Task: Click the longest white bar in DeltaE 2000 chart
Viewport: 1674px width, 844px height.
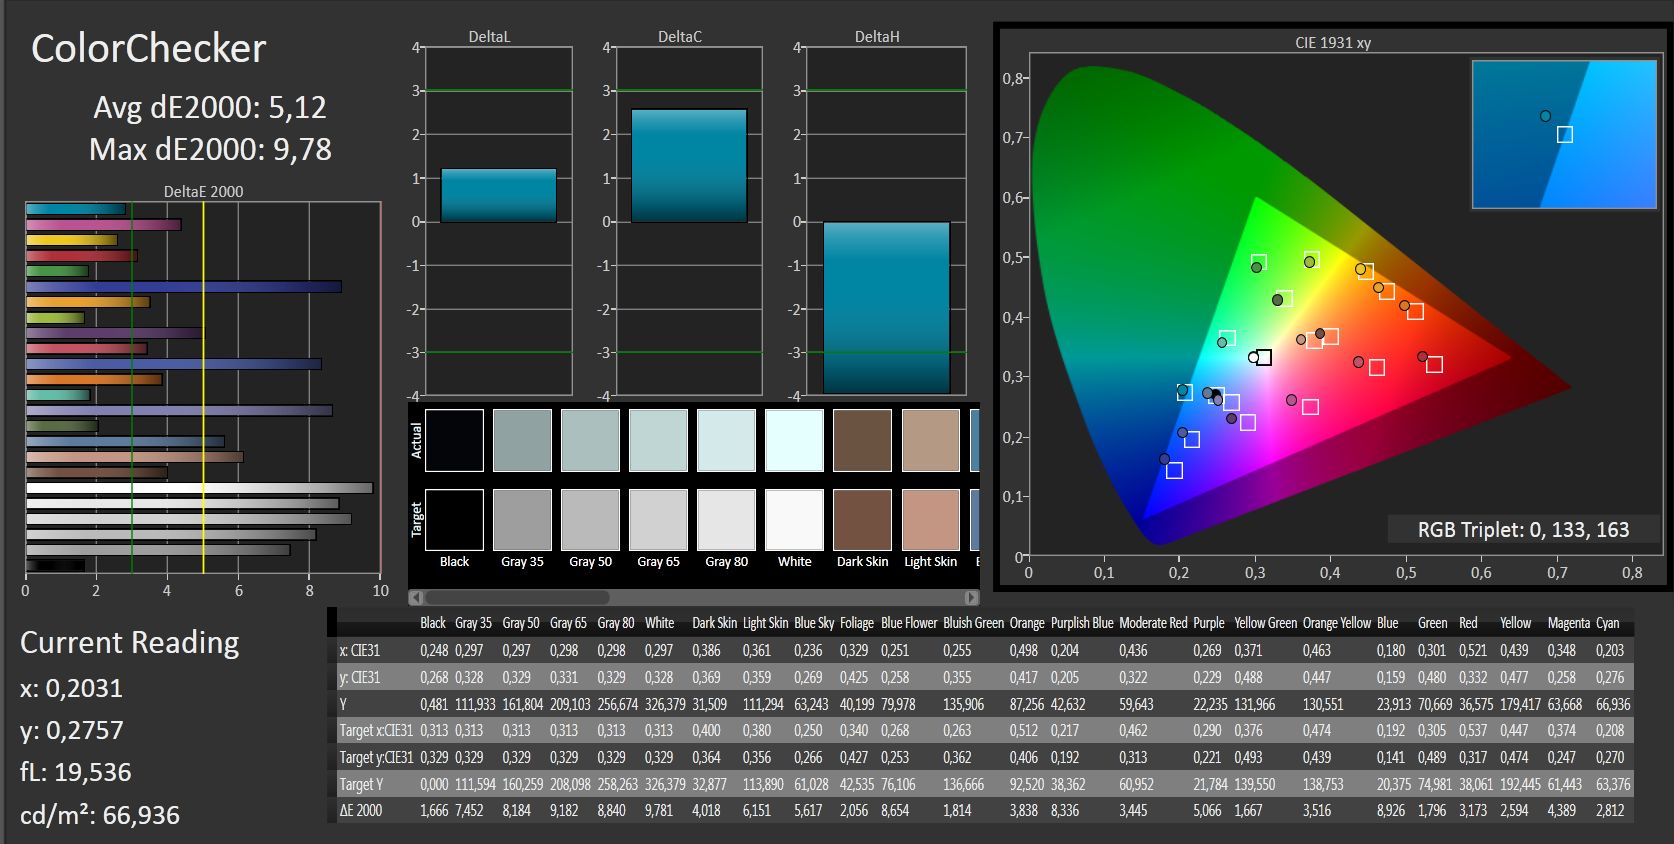Action: (199, 488)
